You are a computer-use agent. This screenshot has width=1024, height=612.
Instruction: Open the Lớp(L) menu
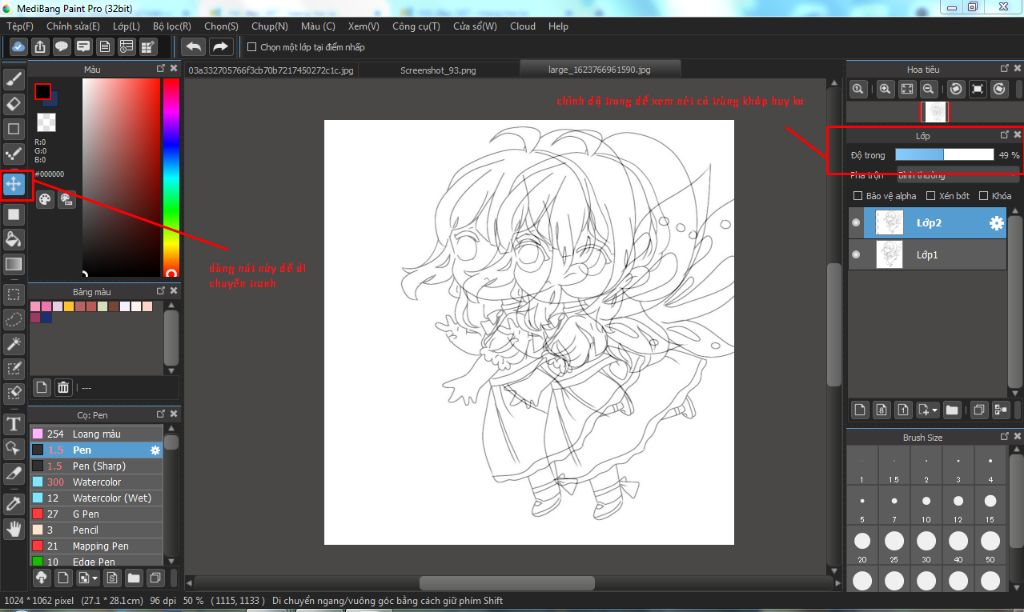(126, 26)
